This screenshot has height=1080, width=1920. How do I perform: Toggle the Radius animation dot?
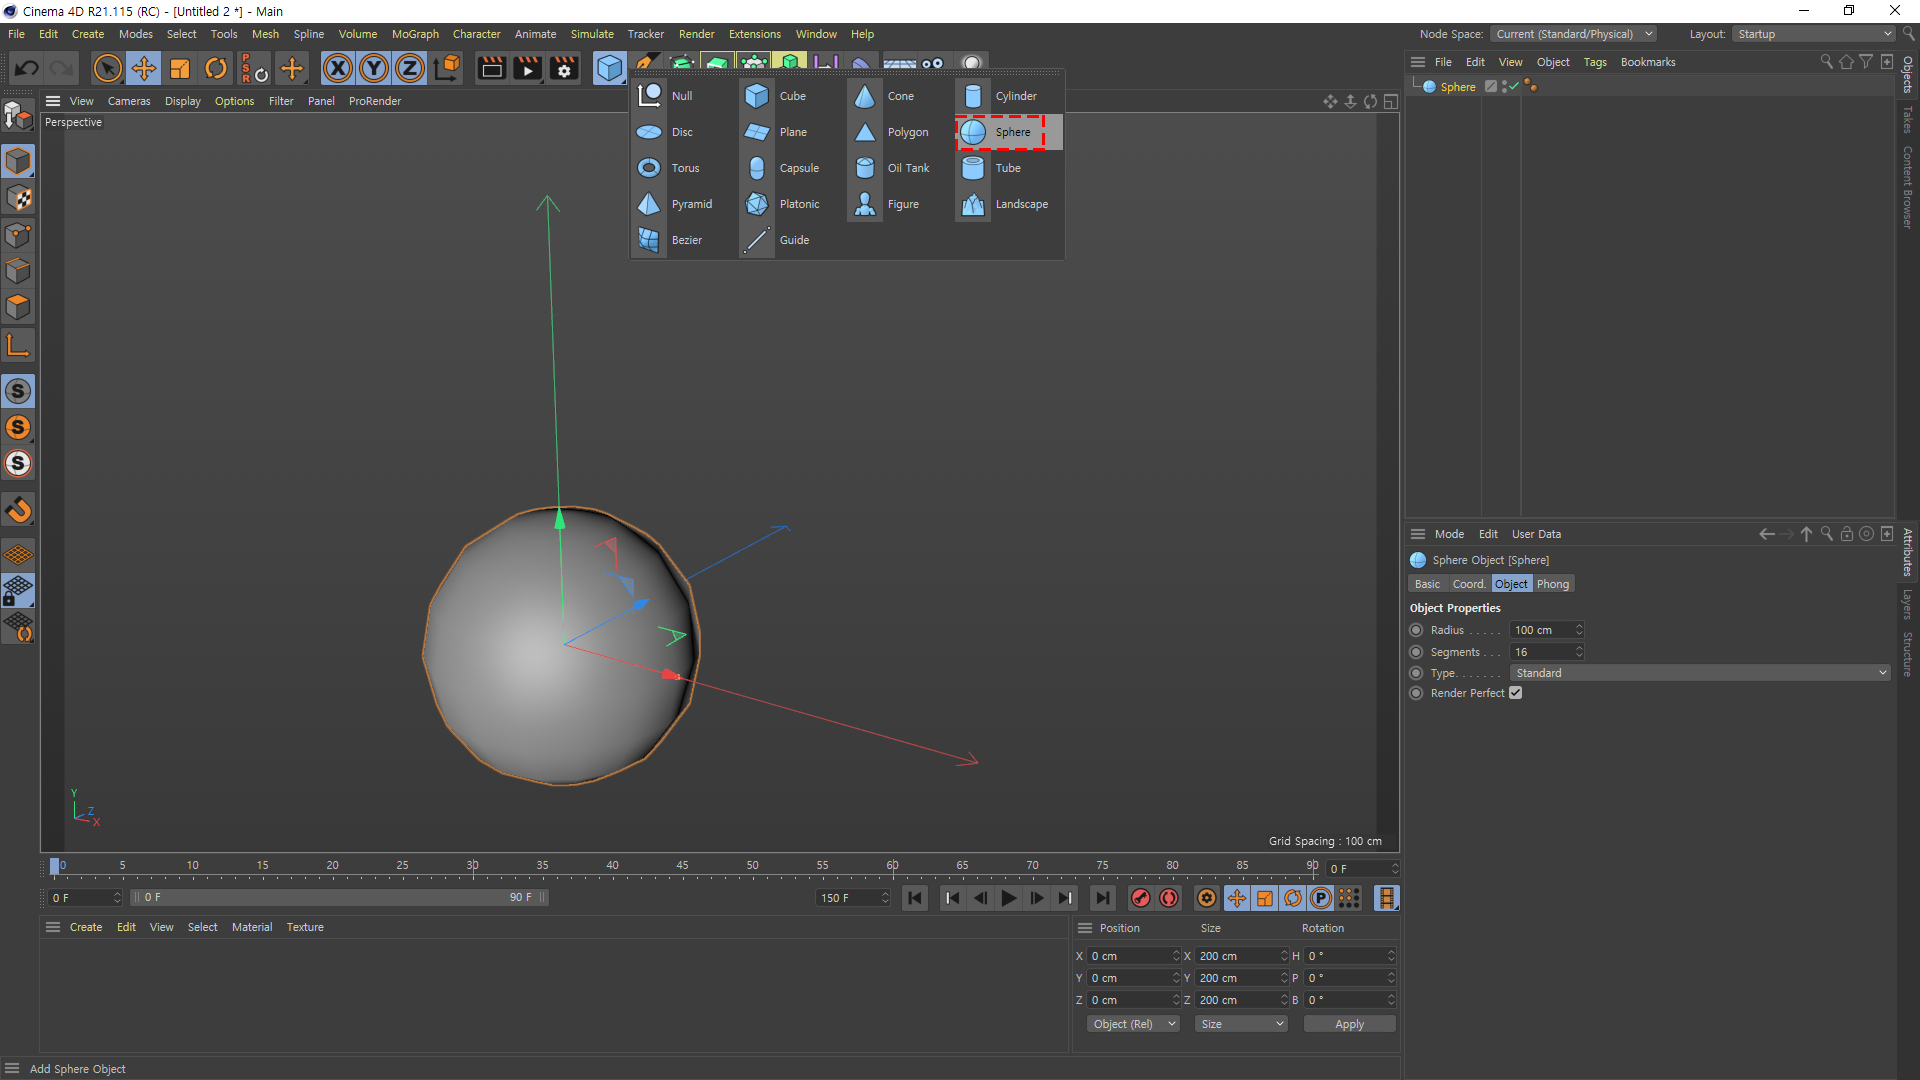(x=1416, y=630)
